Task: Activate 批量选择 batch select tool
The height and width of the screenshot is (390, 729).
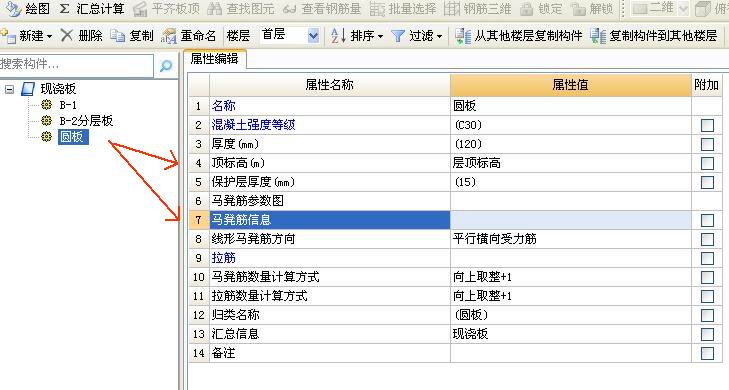Action: pos(403,8)
